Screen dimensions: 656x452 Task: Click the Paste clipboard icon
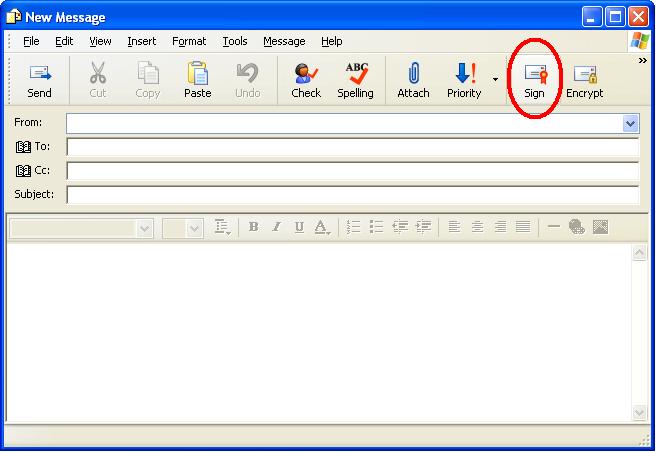197,80
